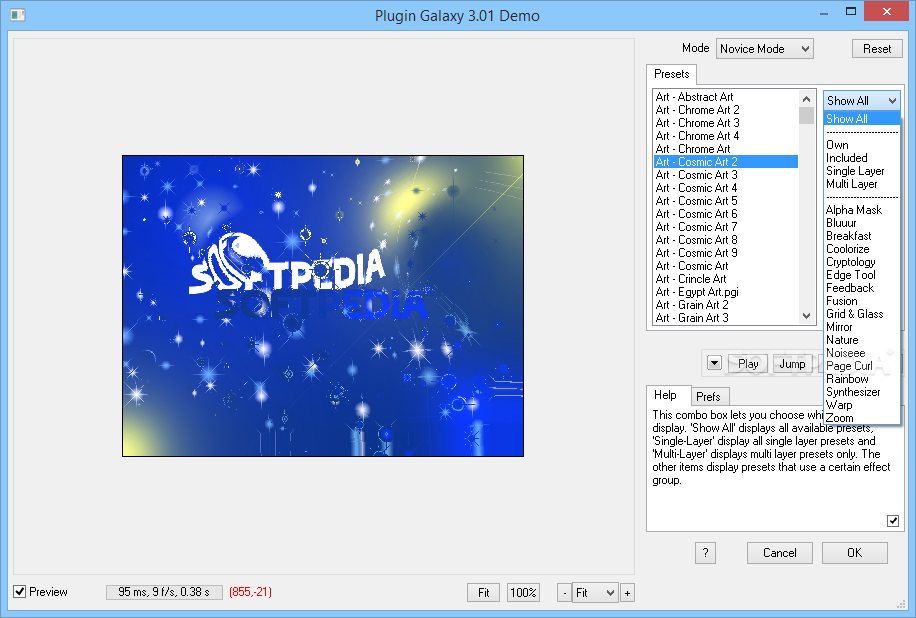The height and width of the screenshot is (618, 916).
Task: Collapse the Show All preset filter dropdown
Action: click(x=862, y=100)
